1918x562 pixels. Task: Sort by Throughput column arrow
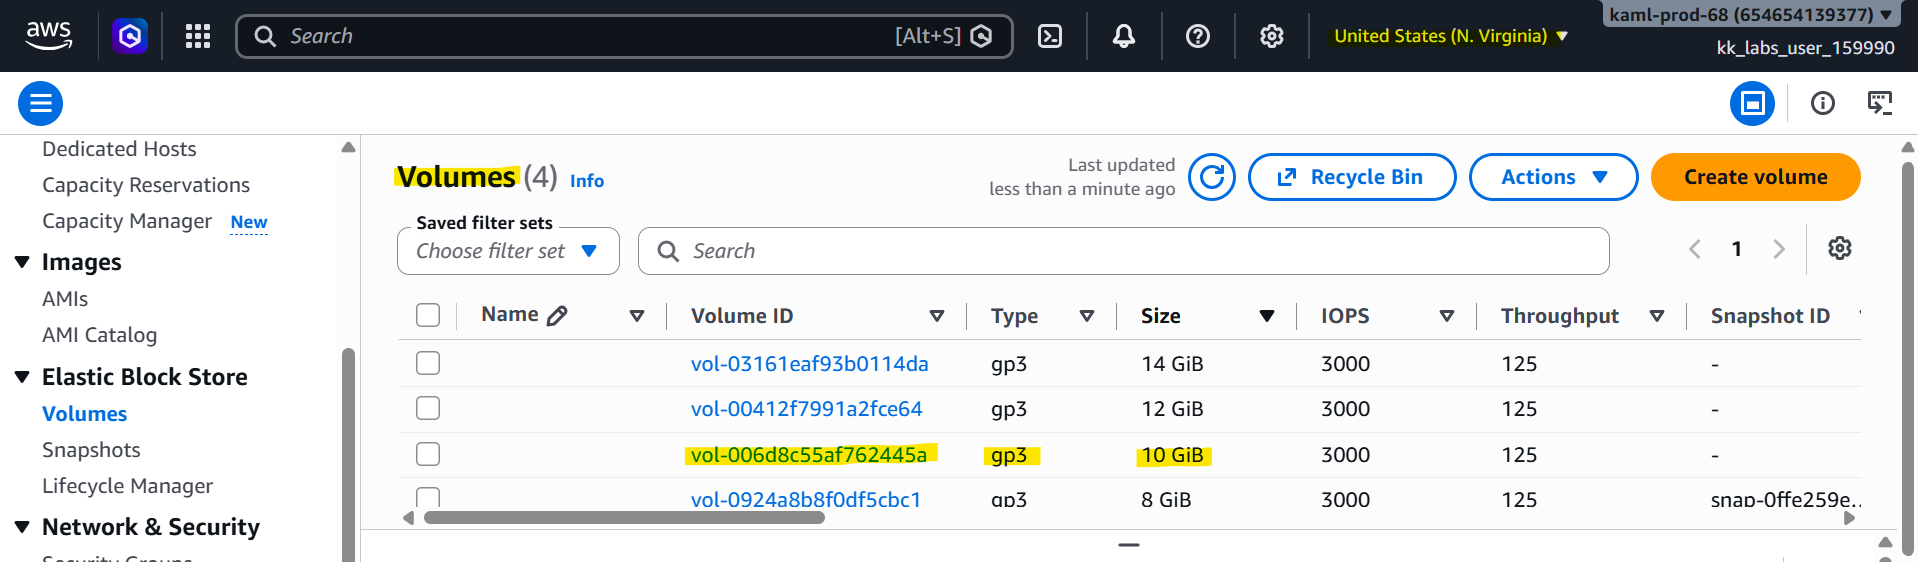pyautogui.click(x=1657, y=316)
